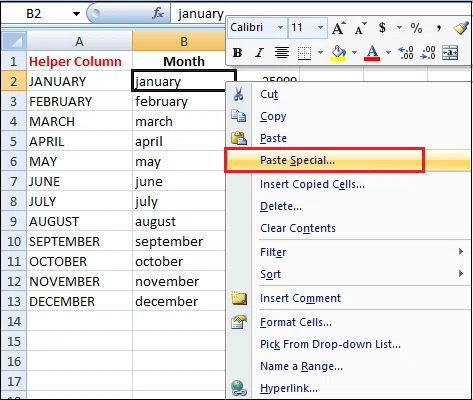Select cell containing OCTOBER uppercase
This screenshot has height=400, width=473.
(x=79, y=261)
